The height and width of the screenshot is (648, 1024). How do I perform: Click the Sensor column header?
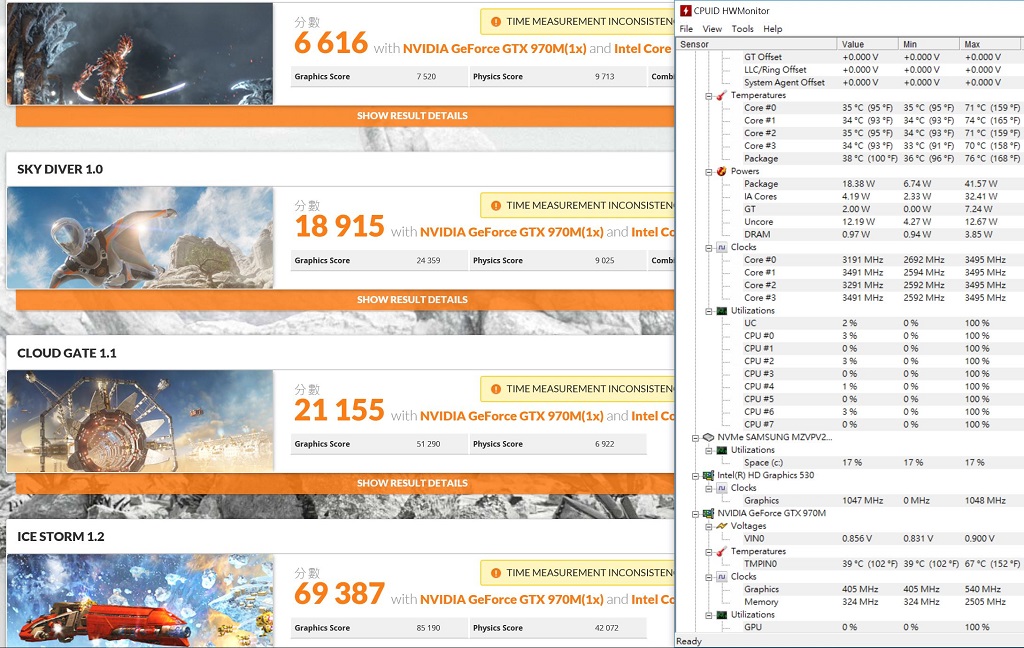click(x=756, y=44)
